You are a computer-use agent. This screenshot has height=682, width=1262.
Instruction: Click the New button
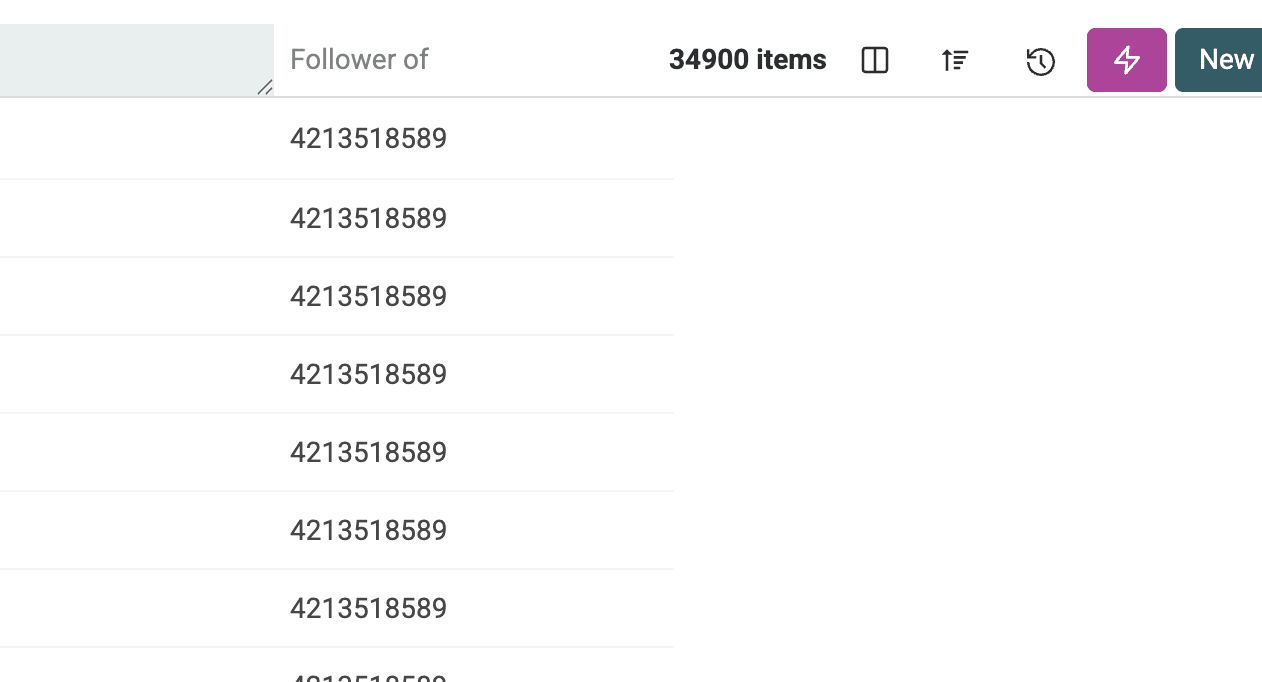click(1226, 60)
